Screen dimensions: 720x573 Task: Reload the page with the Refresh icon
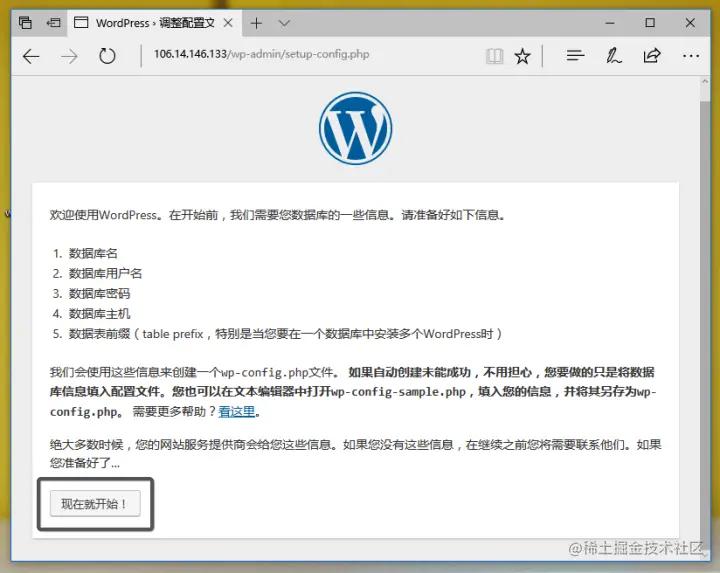[107, 56]
